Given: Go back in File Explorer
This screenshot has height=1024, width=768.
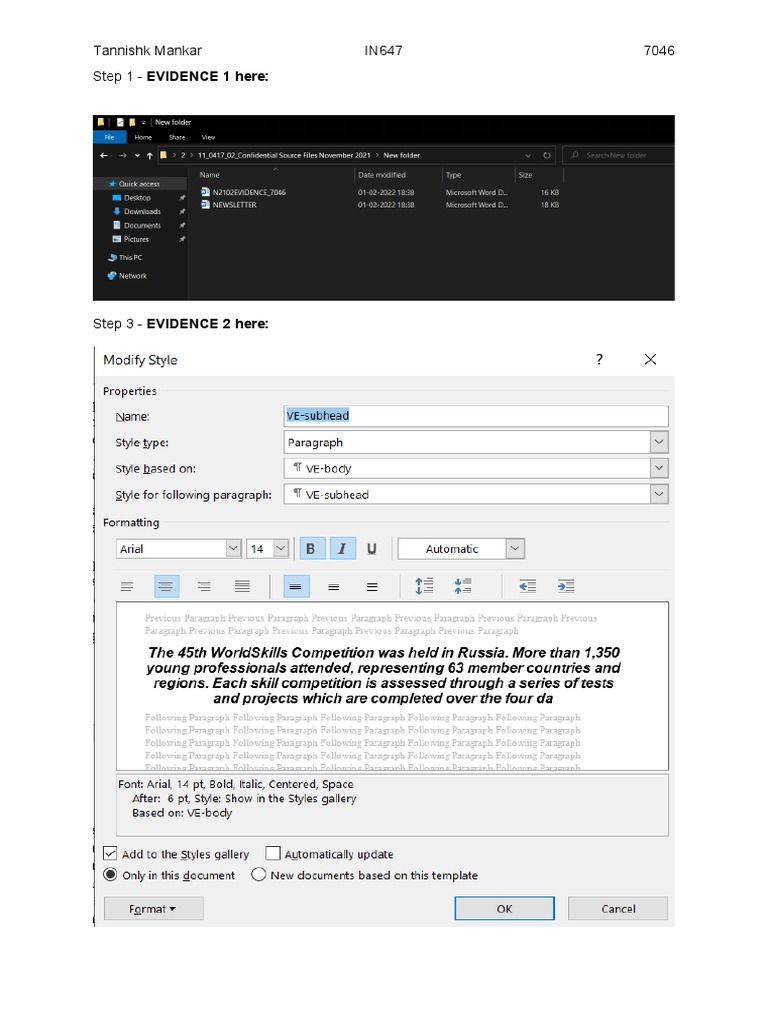Looking at the screenshot, I should tap(104, 155).
